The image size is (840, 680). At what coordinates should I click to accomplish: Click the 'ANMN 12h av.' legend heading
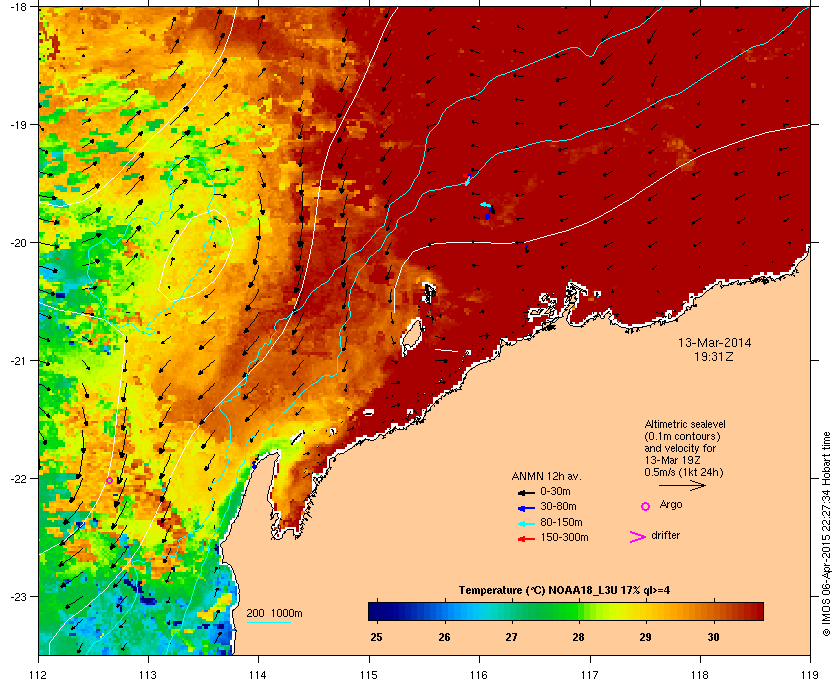tap(546, 476)
